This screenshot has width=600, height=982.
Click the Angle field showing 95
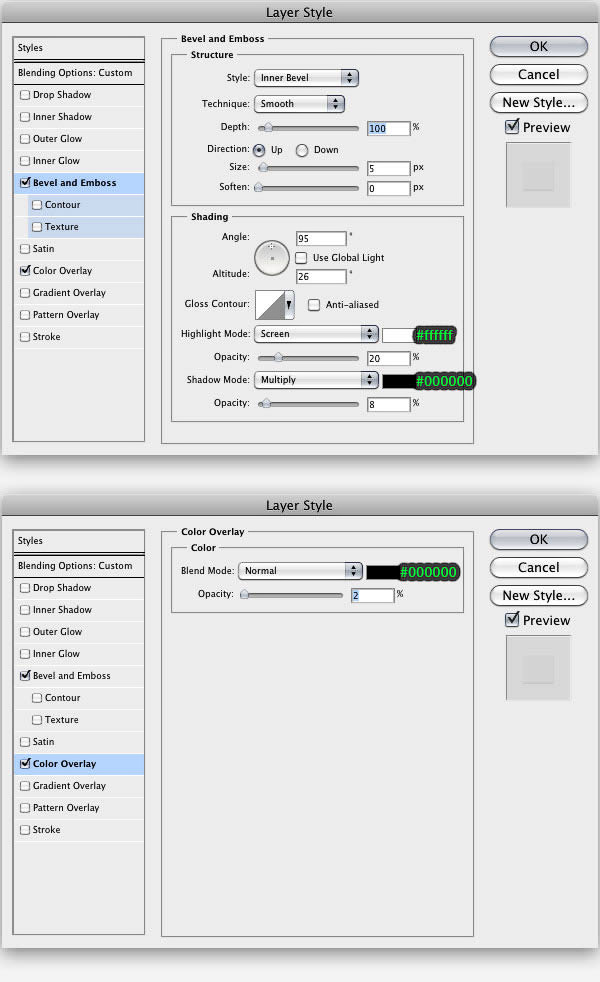click(x=321, y=239)
